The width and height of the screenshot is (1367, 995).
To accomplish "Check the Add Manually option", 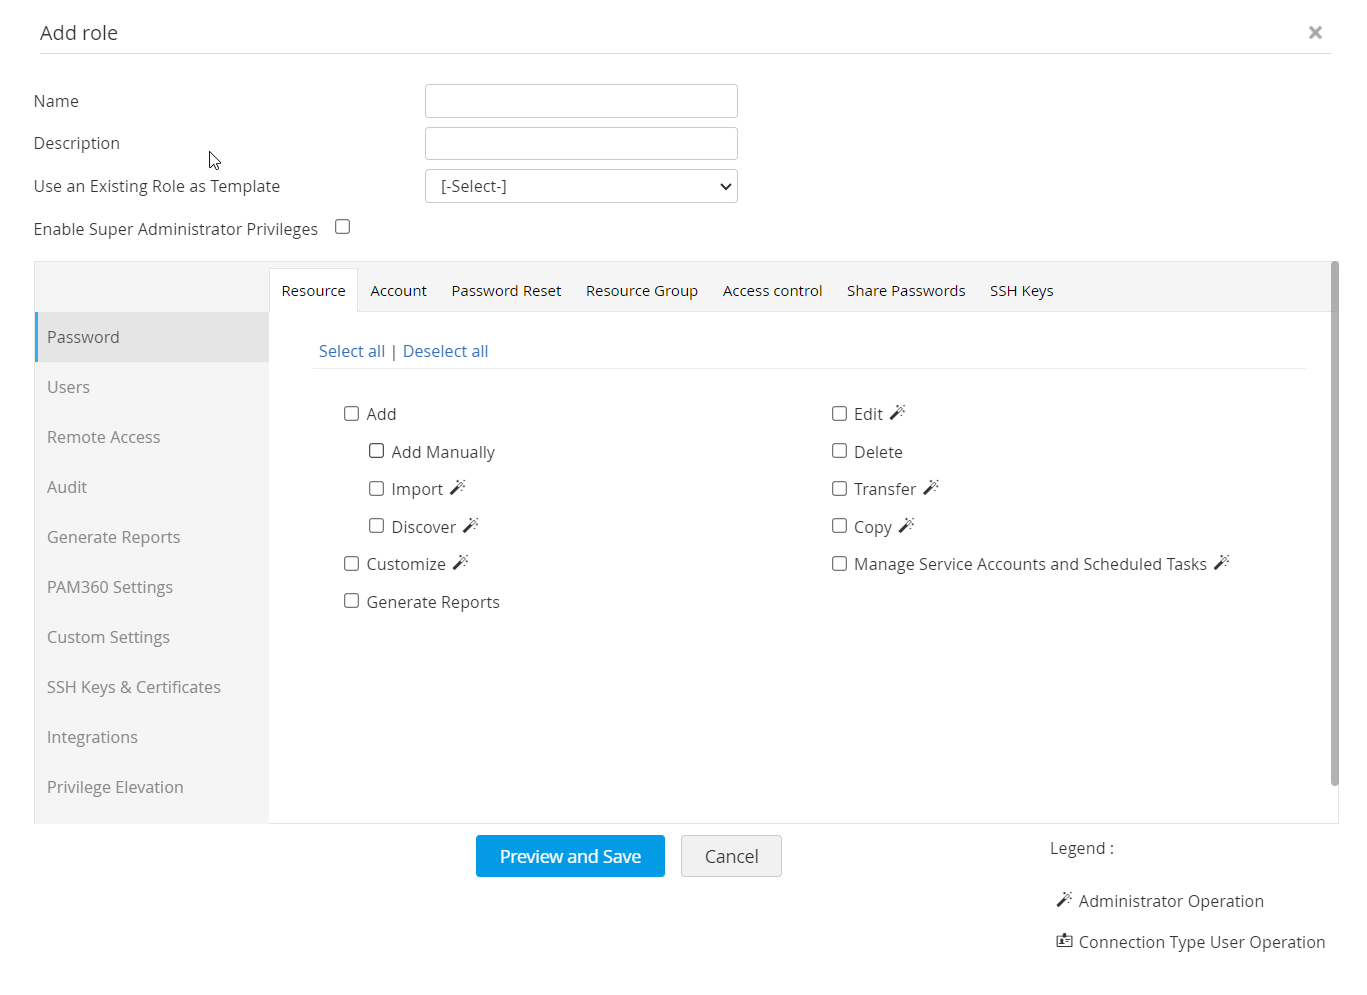I will (377, 451).
